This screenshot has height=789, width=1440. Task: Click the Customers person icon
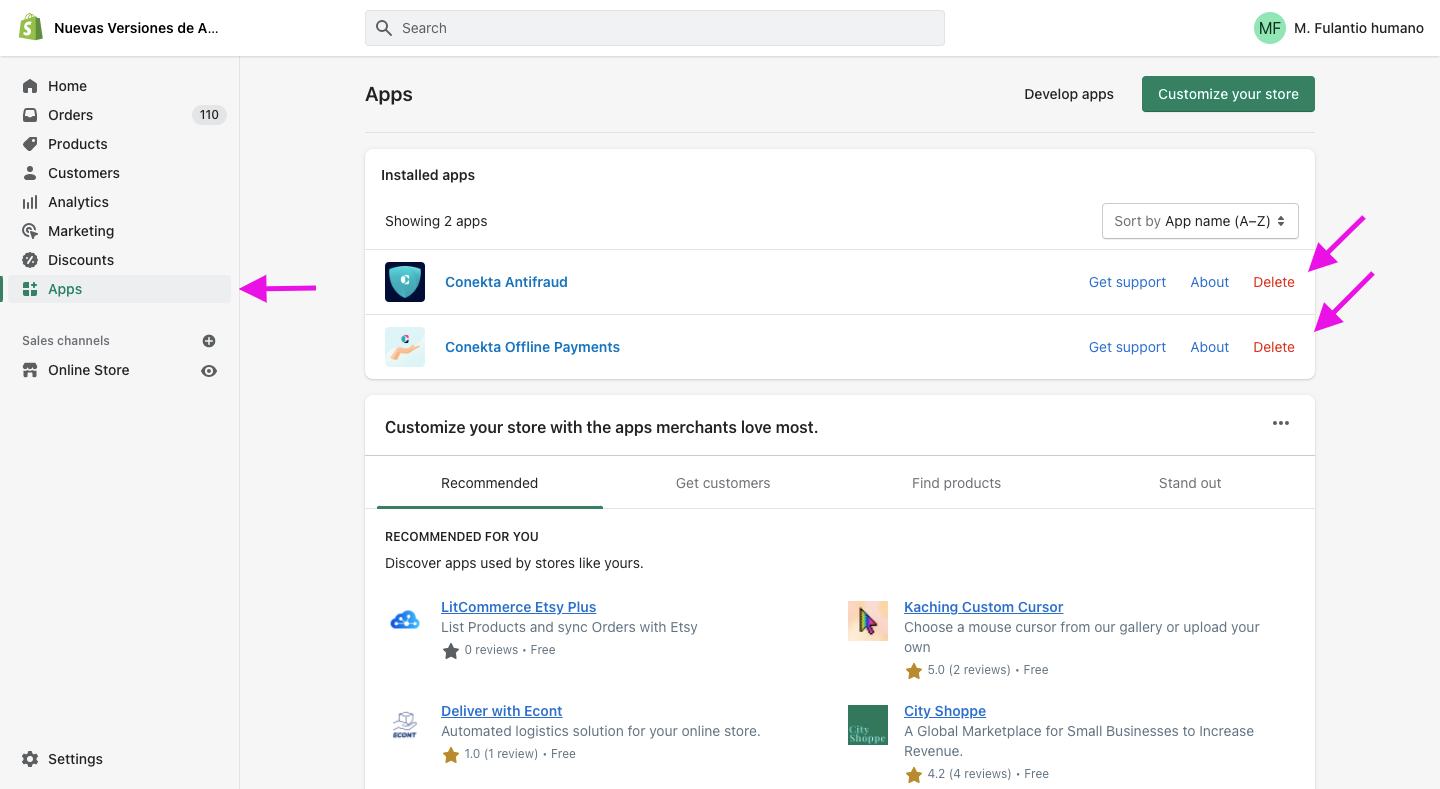30,173
